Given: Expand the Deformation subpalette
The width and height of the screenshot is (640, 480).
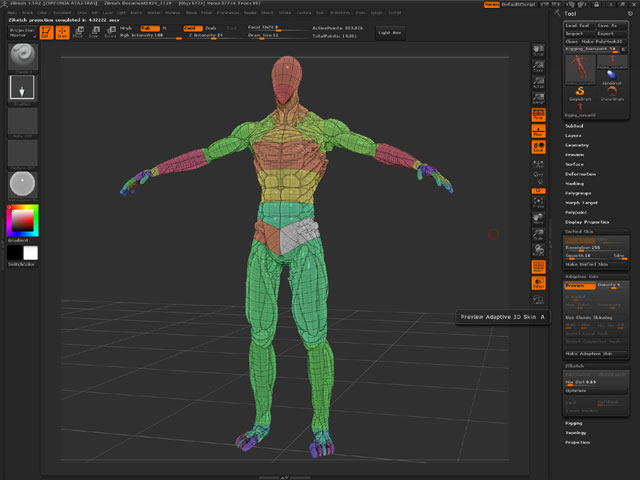Looking at the screenshot, I should click(581, 174).
